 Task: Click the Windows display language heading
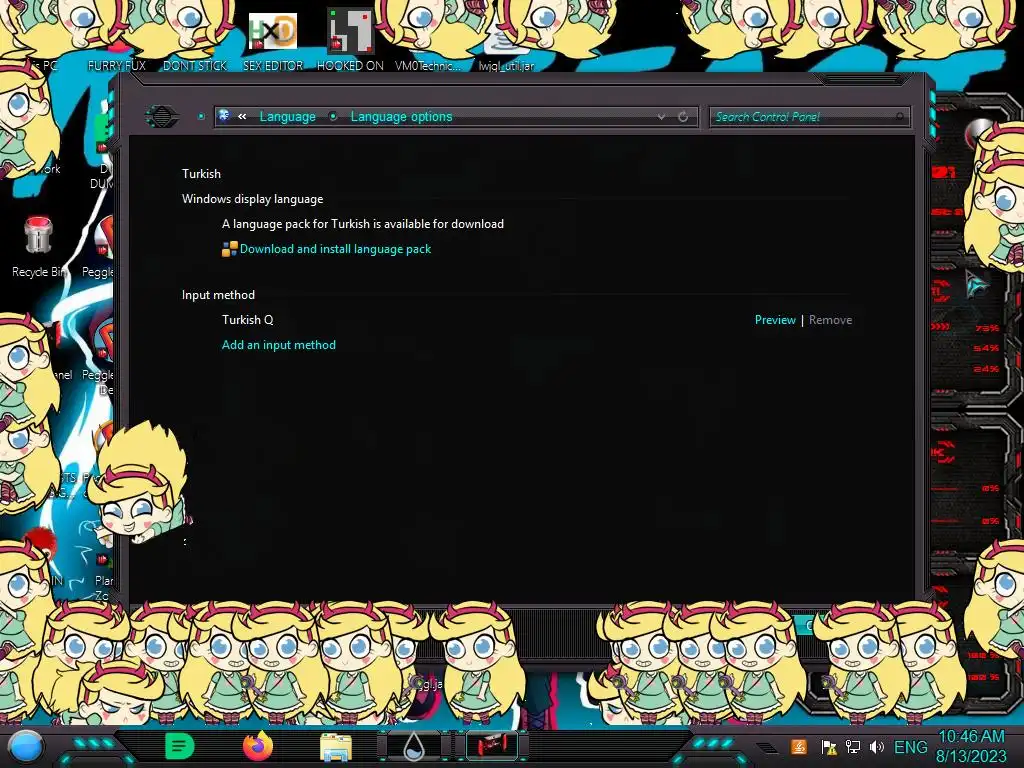point(252,199)
